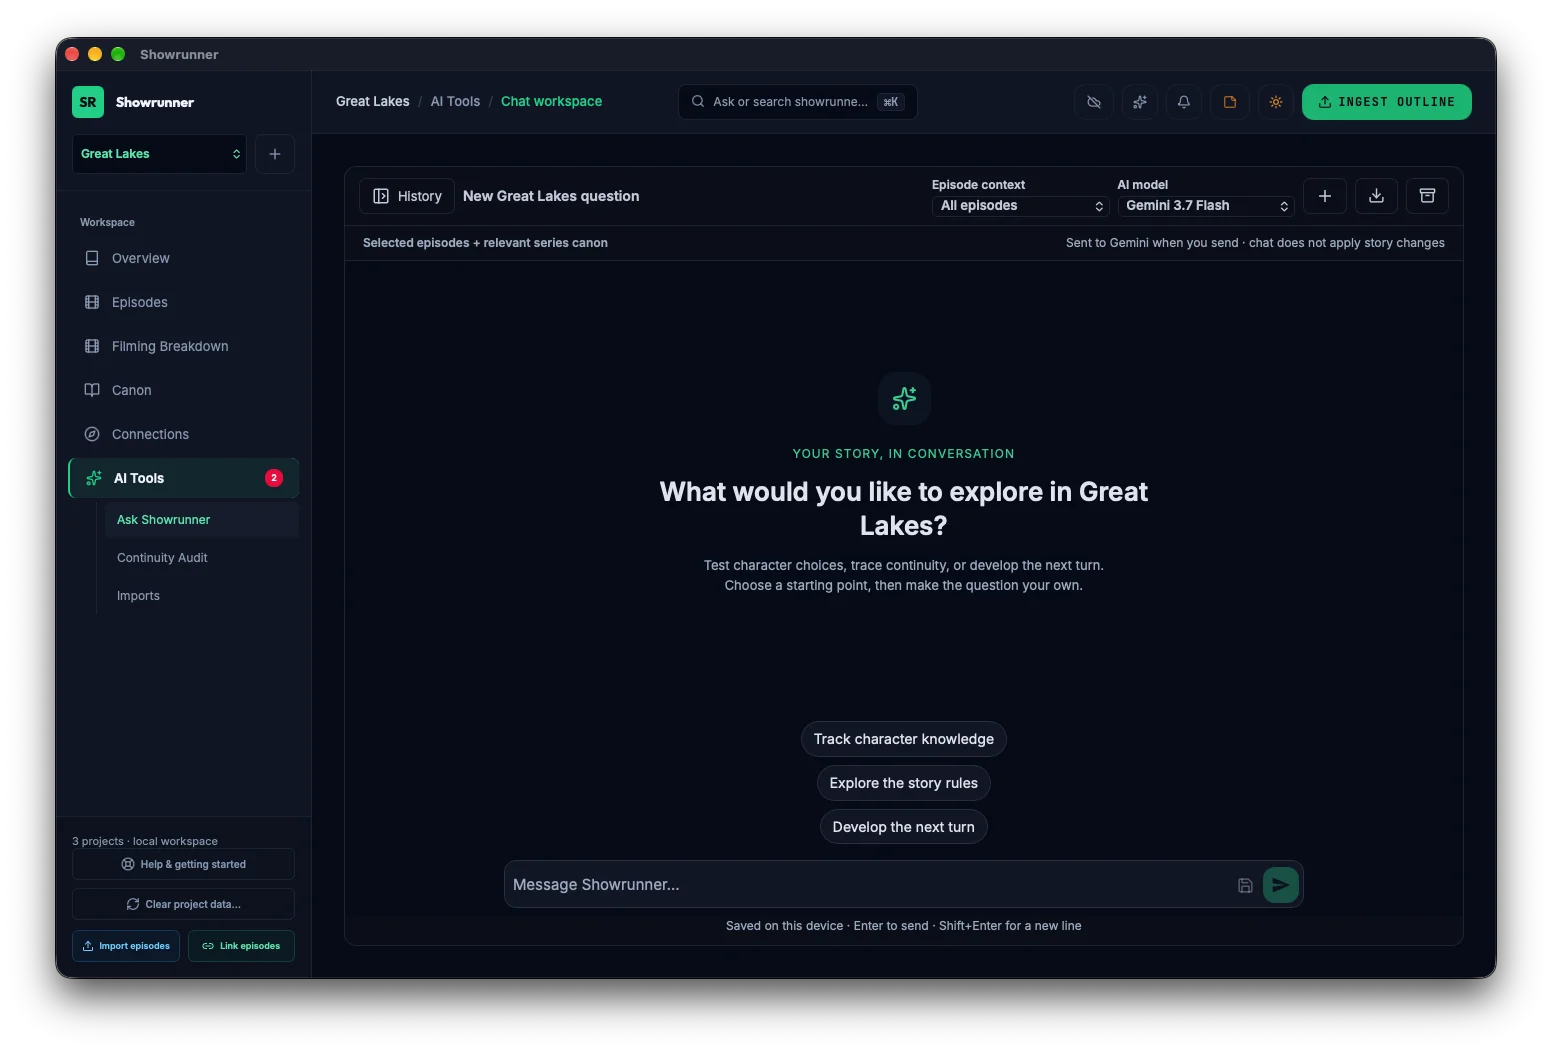Viewport: 1552px width, 1052px height.
Task: Click the Link episodes button
Action: [x=241, y=946]
